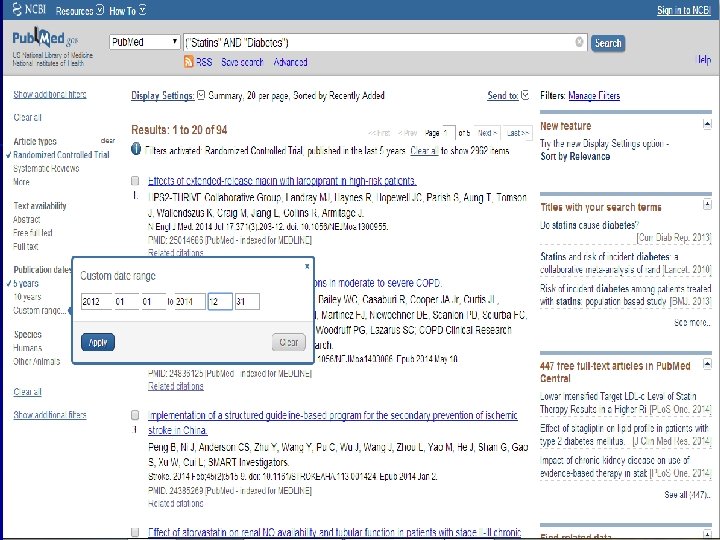The height and width of the screenshot is (540, 720).
Task: Select the Systematic Reviews filter
Action: [46, 169]
